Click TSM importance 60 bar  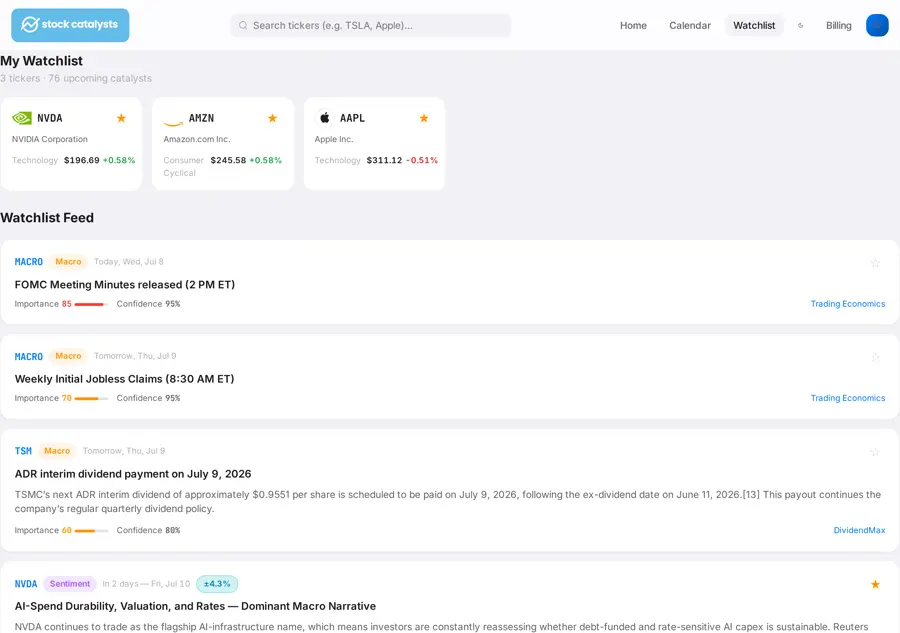pyautogui.click(x=91, y=531)
